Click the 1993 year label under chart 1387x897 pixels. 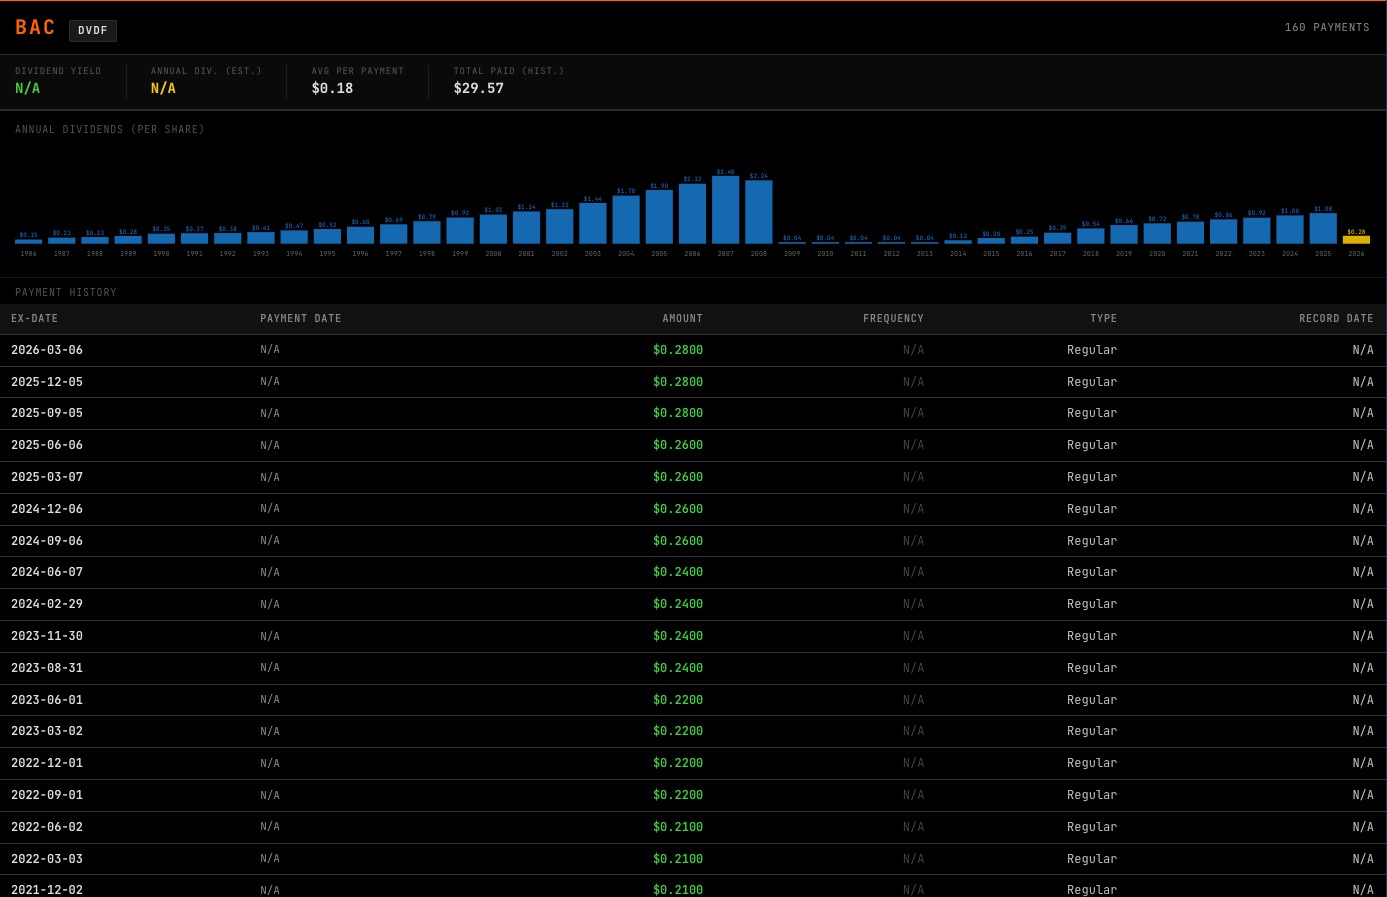point(261,254)
